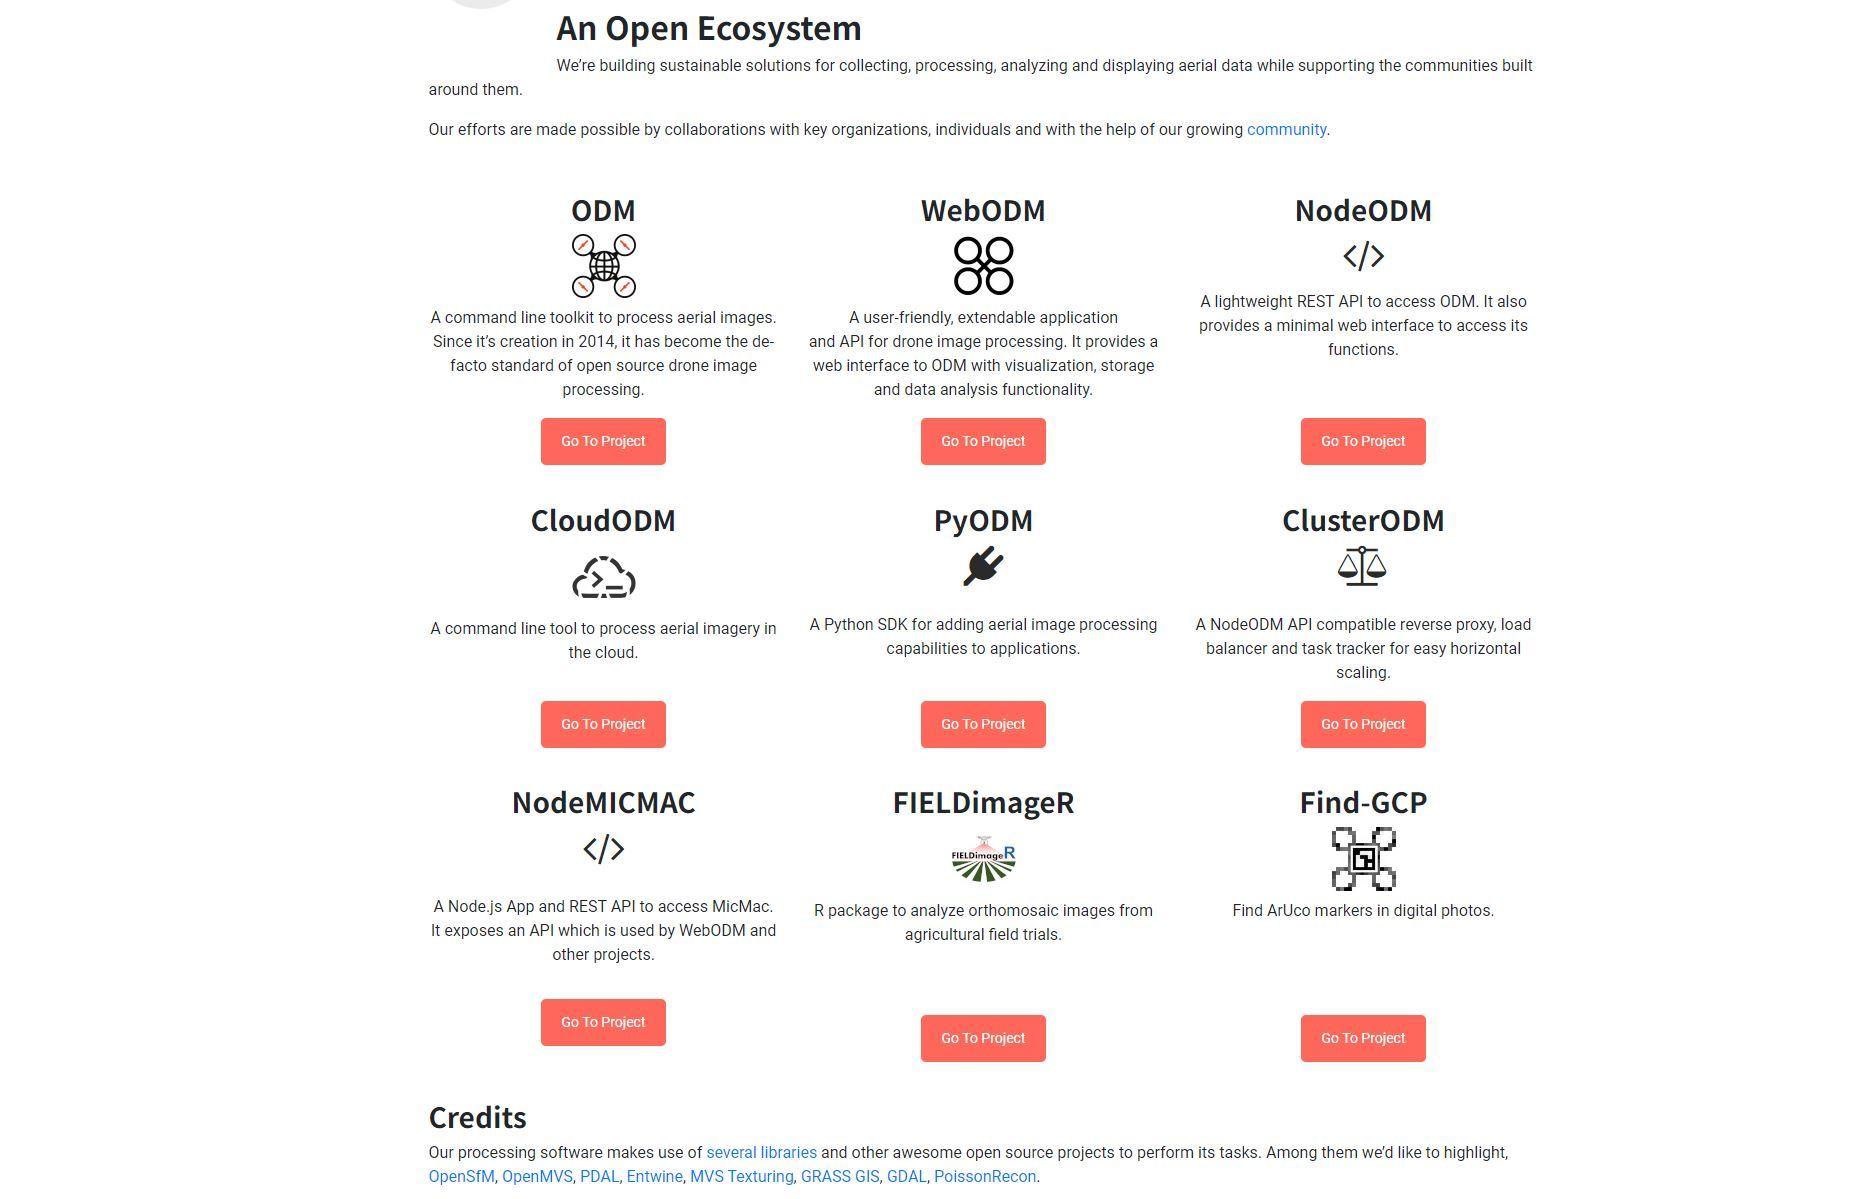The height and width of the screenshot is (1199, 1855).
Task: Click the WebODM four-circles icon
Action: click(983, 266)
